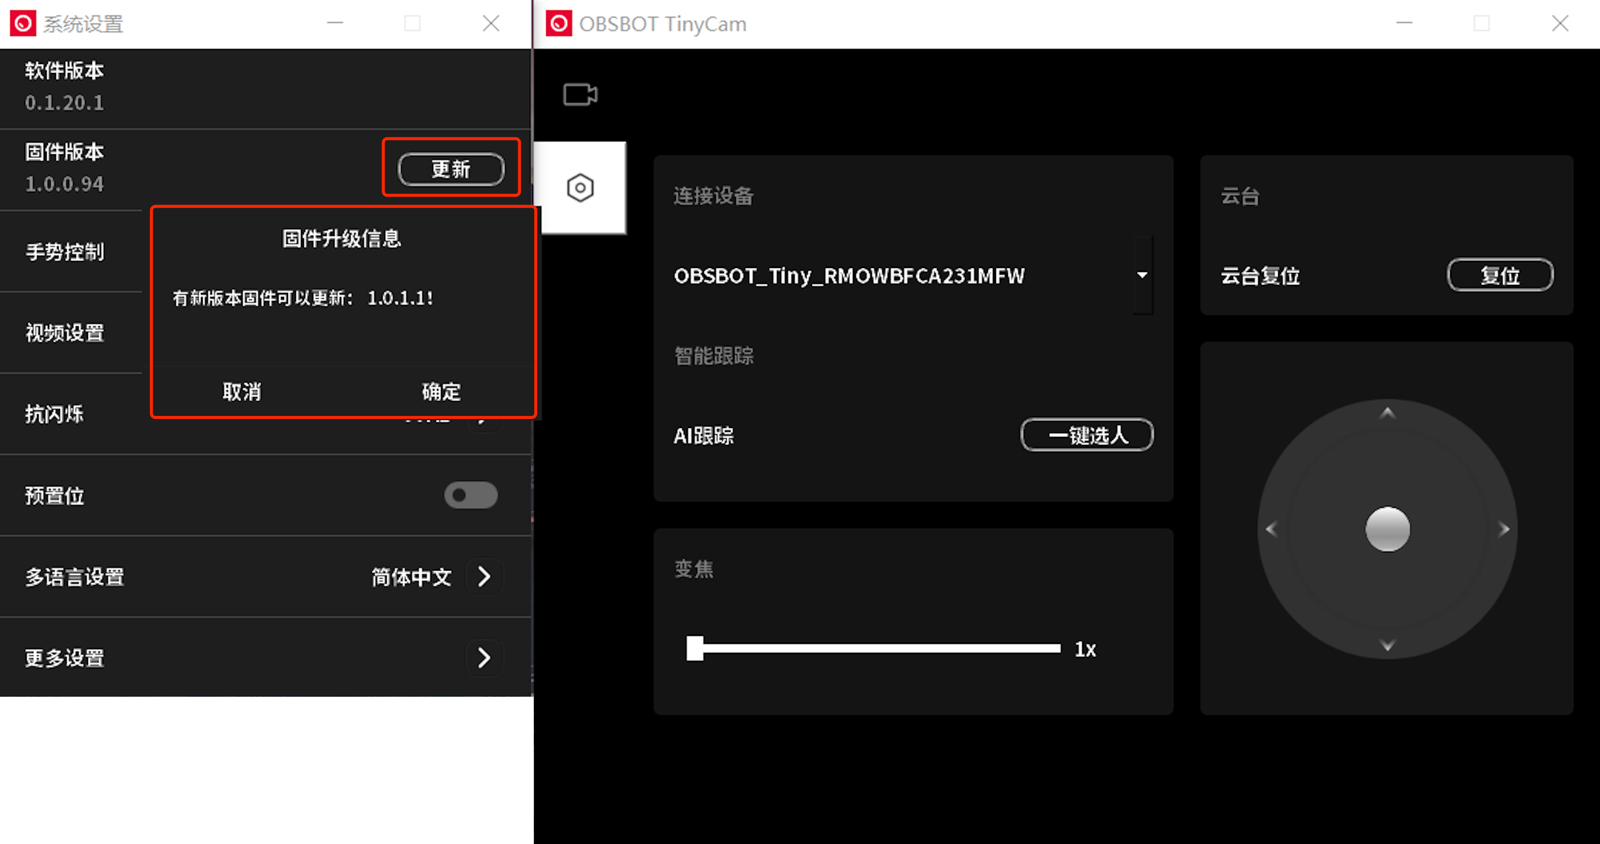Close the 系统设置 window

[491, 23]
